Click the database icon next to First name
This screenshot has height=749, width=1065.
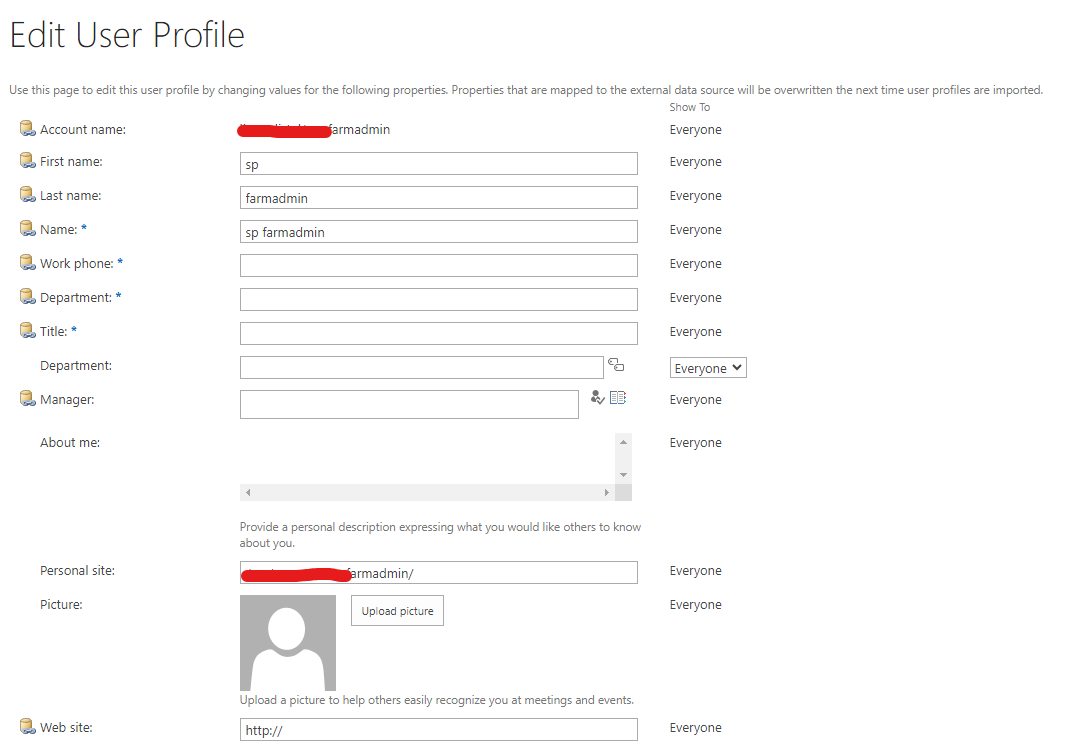click(x=25, y=159)
